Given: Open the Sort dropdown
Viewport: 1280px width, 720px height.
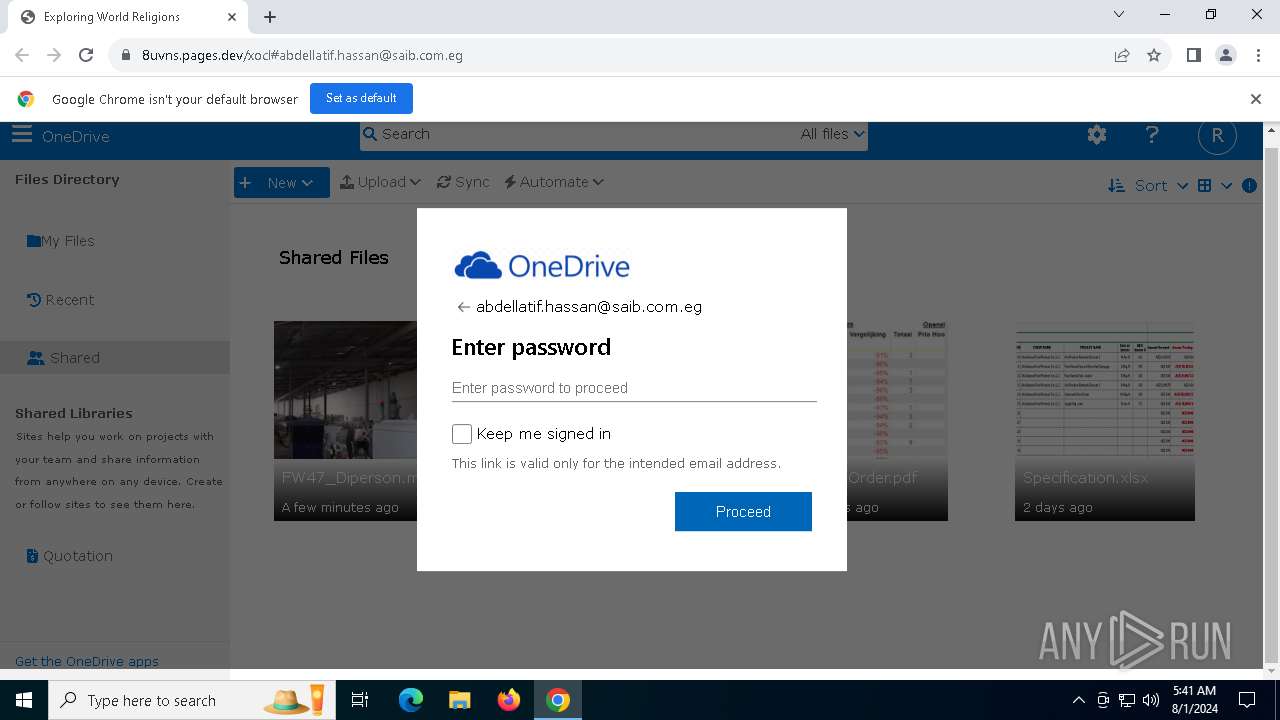Looking at the screenshot, I should point(1148,186).
